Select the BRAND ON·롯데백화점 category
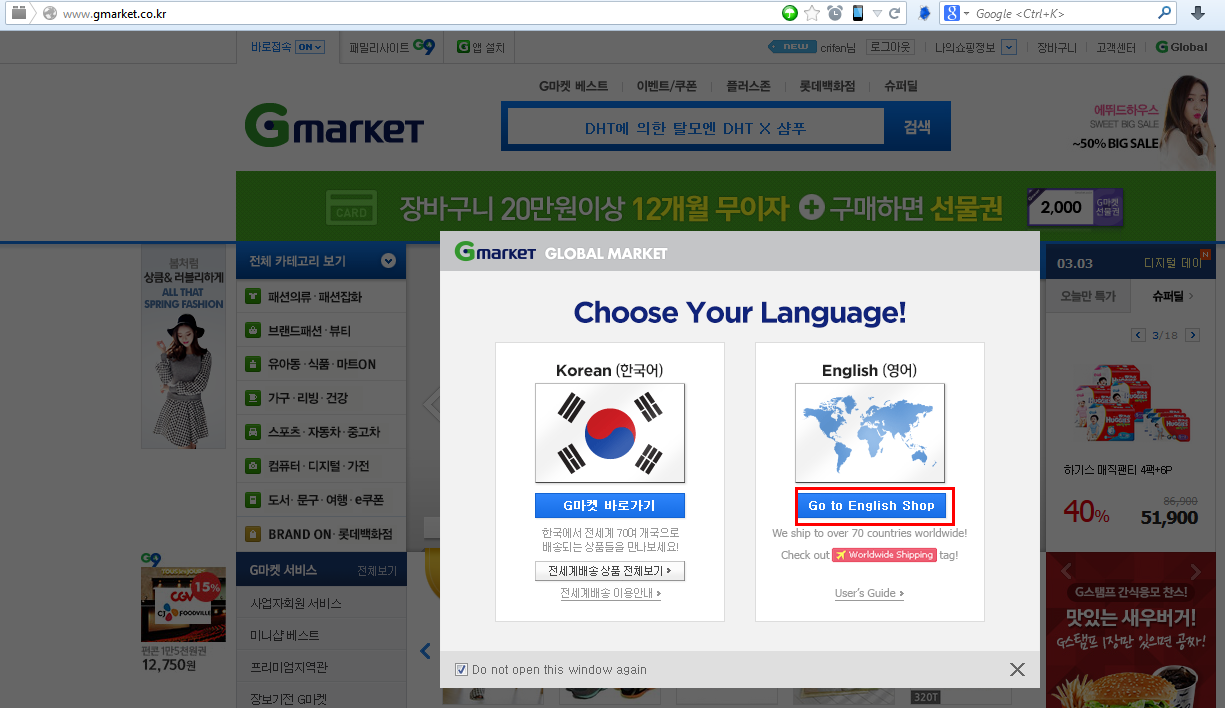Image resolution: width=1225 pixels, height=708 pixels. coord(321,534)
